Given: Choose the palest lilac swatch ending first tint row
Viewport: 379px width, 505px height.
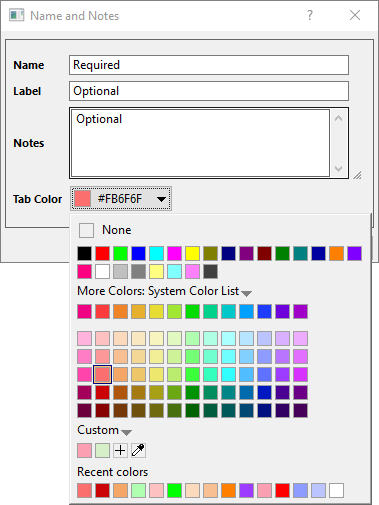Looking at the screenshot, I should click(300, 338).
